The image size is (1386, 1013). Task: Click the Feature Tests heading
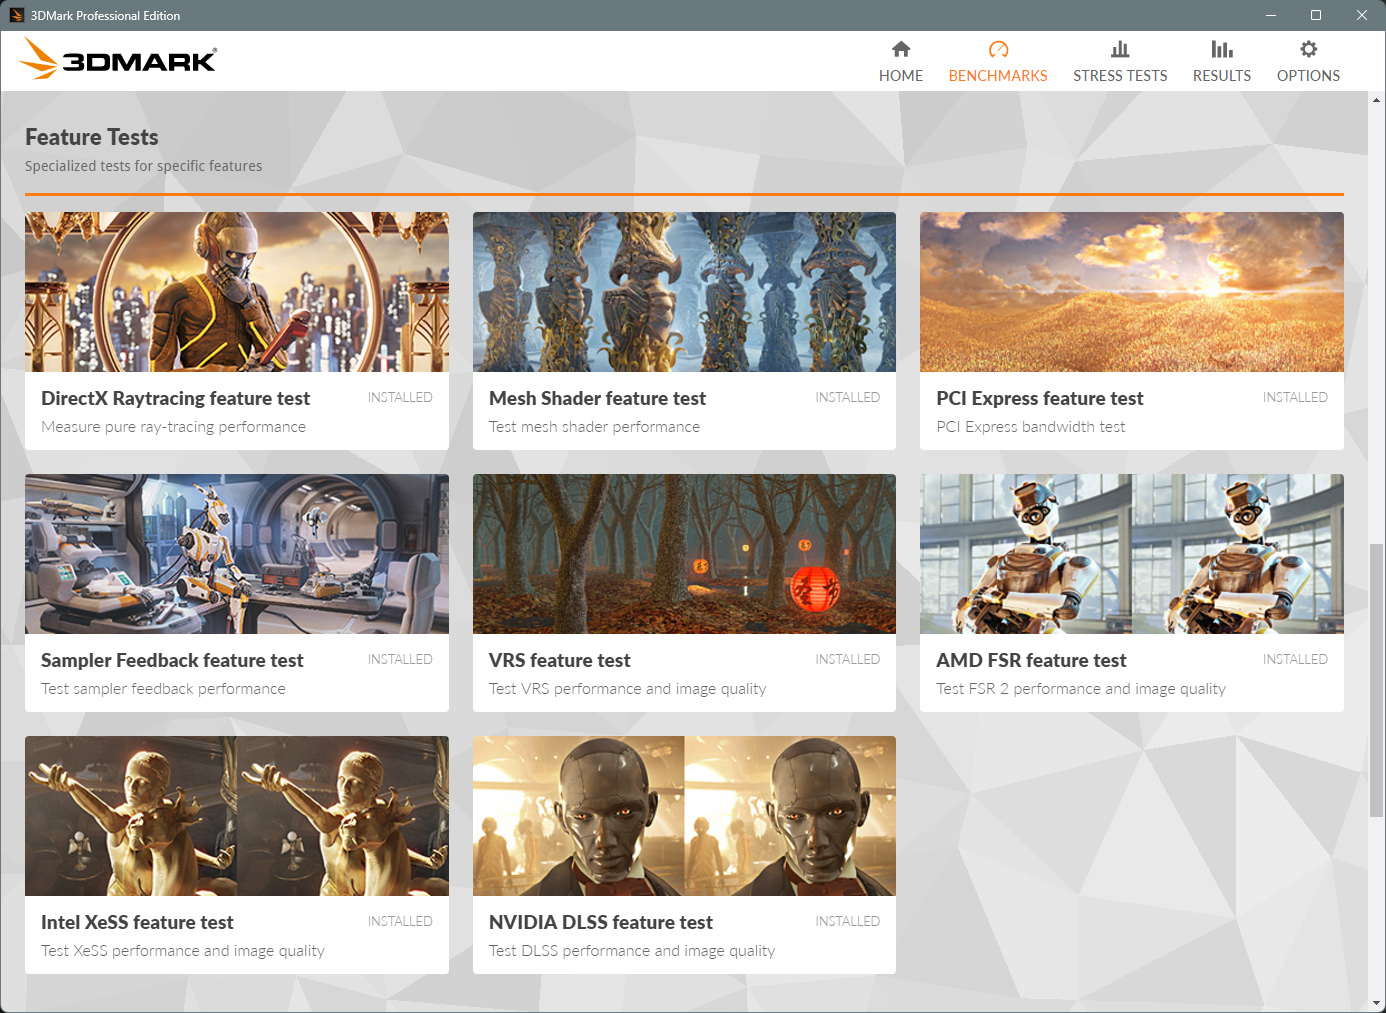(x=92, y=137)
